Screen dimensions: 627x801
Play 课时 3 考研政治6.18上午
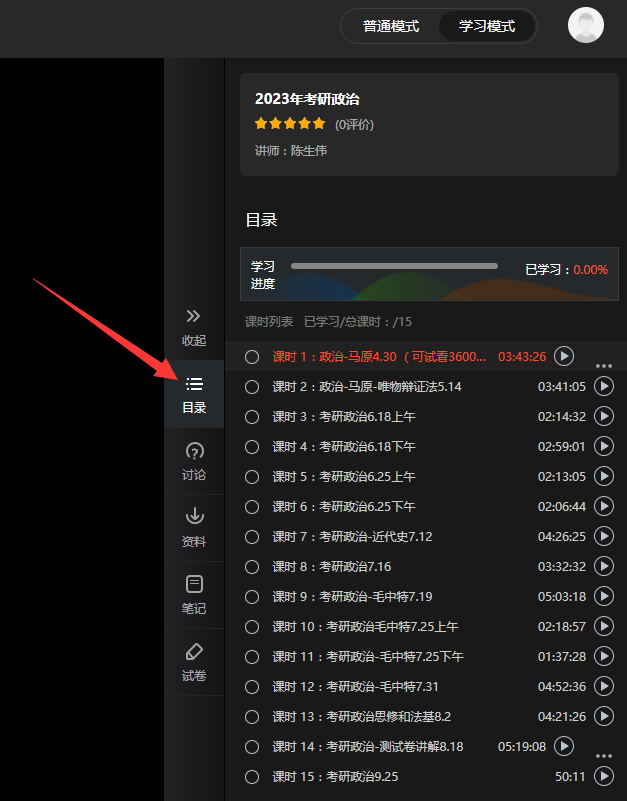point(603,416)
